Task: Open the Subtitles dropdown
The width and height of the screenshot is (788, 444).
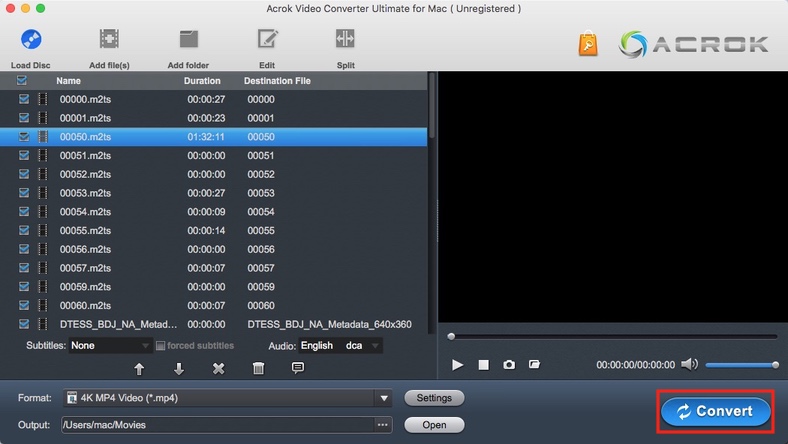Action: 110,345
